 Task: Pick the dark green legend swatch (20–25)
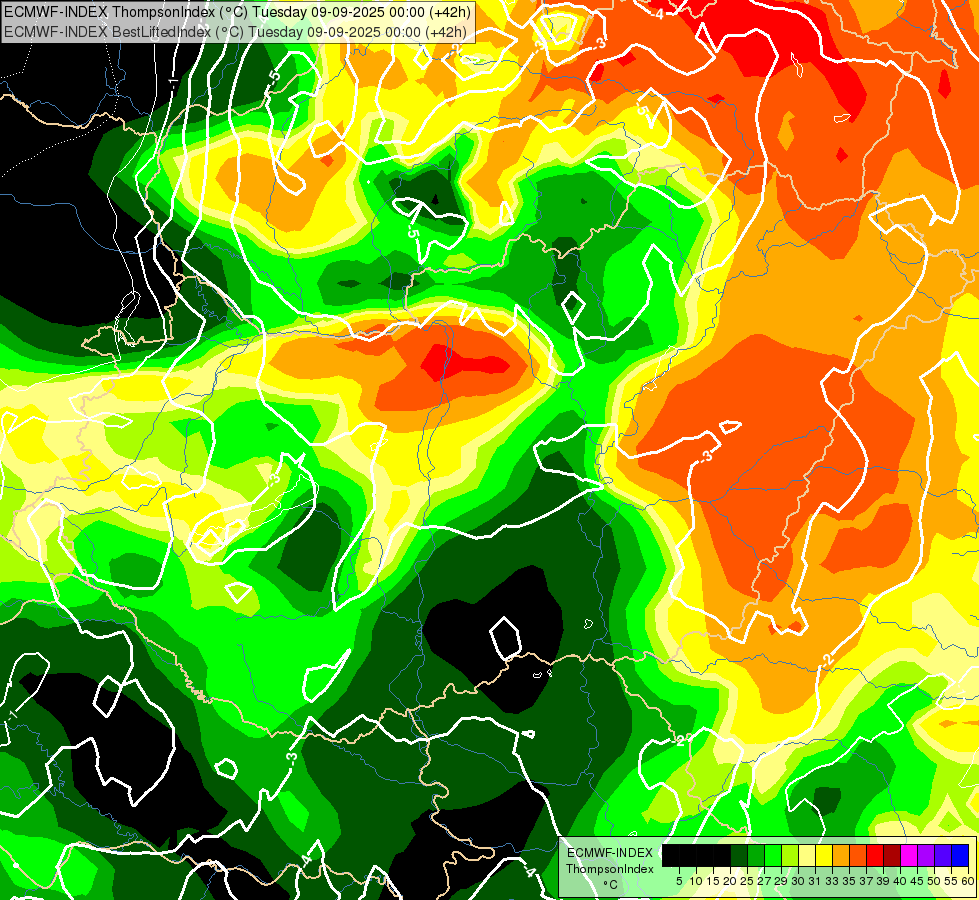click(739, 855)
